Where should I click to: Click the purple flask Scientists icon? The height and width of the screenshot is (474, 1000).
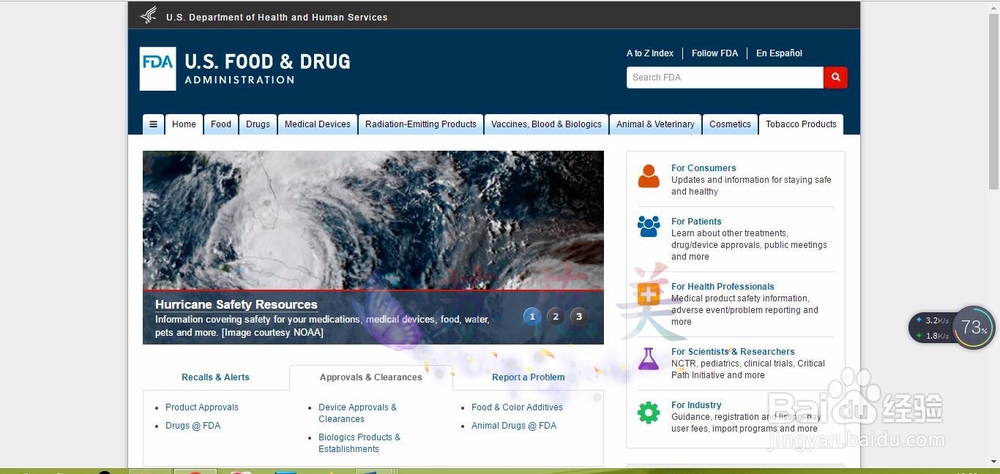[649, 359]
